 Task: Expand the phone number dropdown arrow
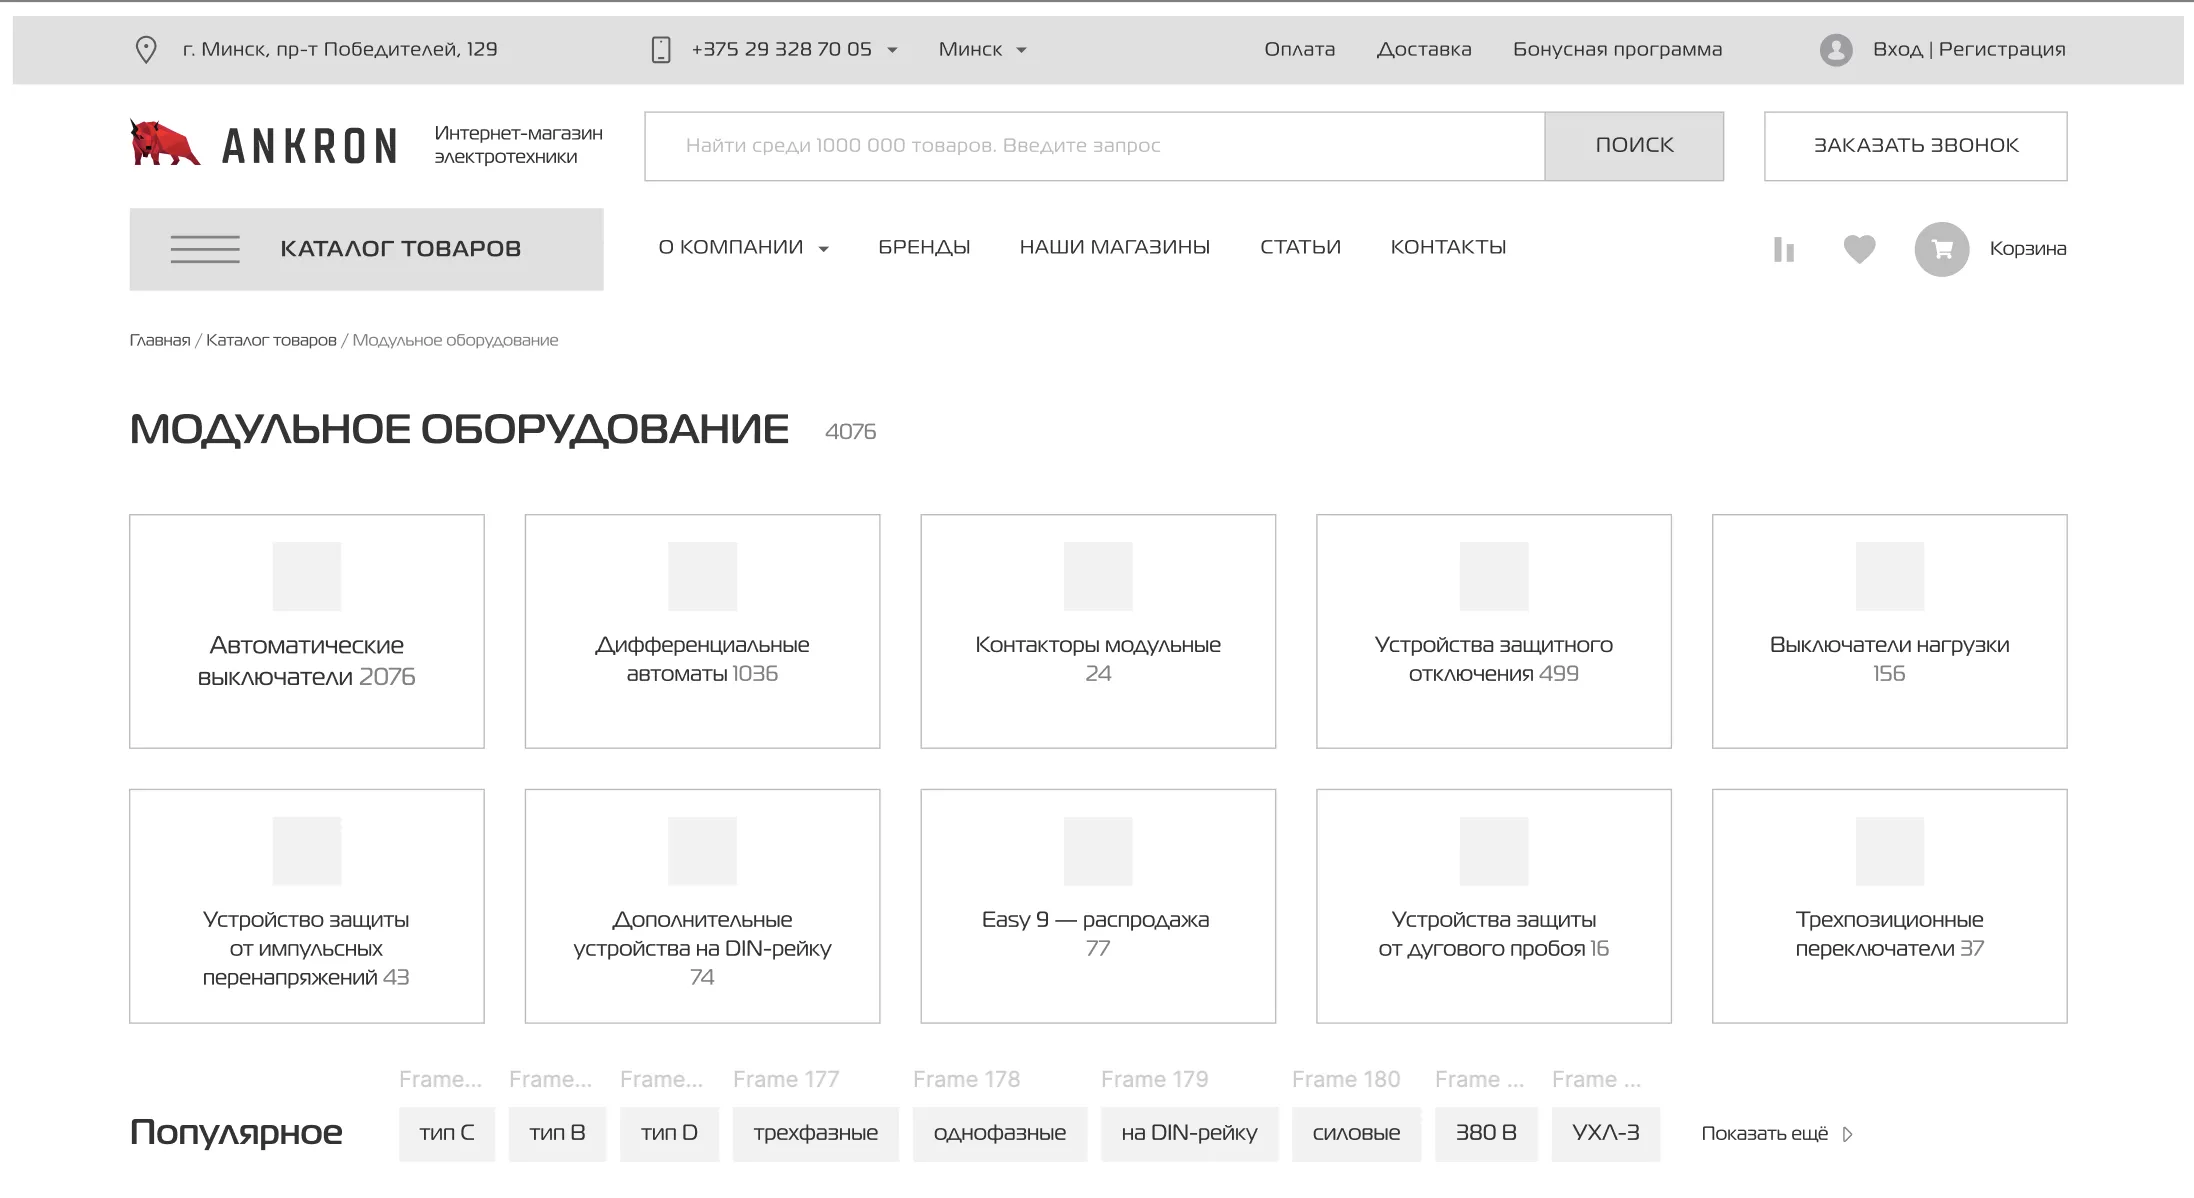point(892,50)
